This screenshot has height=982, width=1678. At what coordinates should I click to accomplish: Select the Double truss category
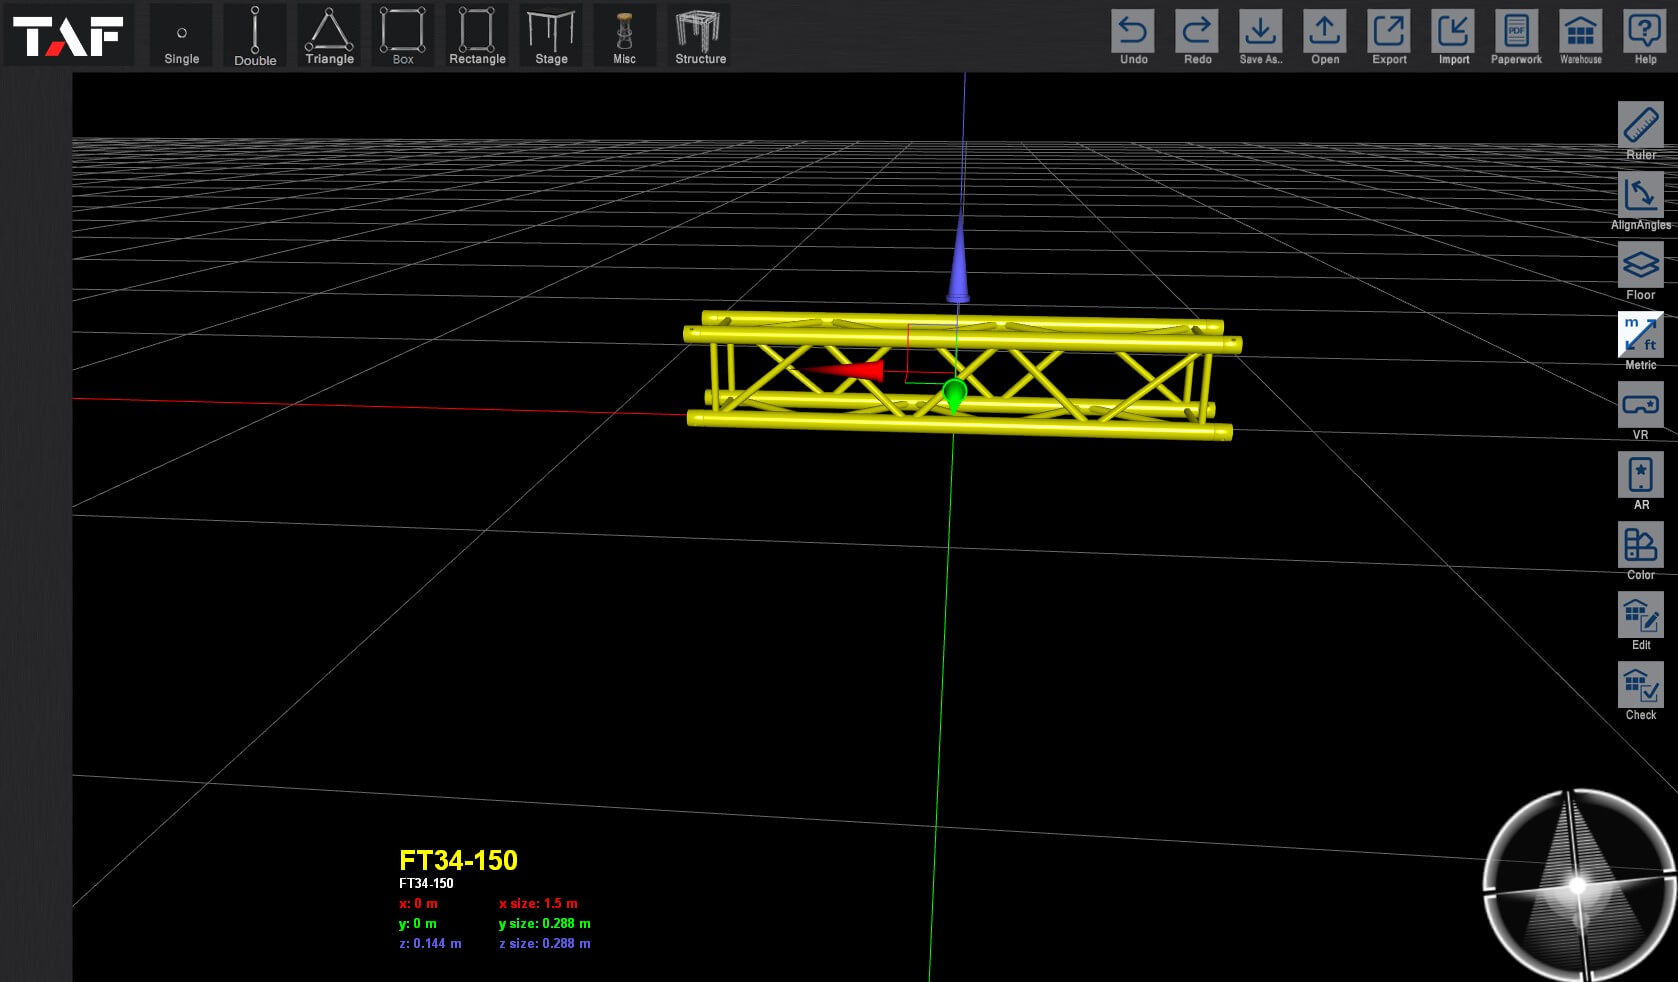255,36
